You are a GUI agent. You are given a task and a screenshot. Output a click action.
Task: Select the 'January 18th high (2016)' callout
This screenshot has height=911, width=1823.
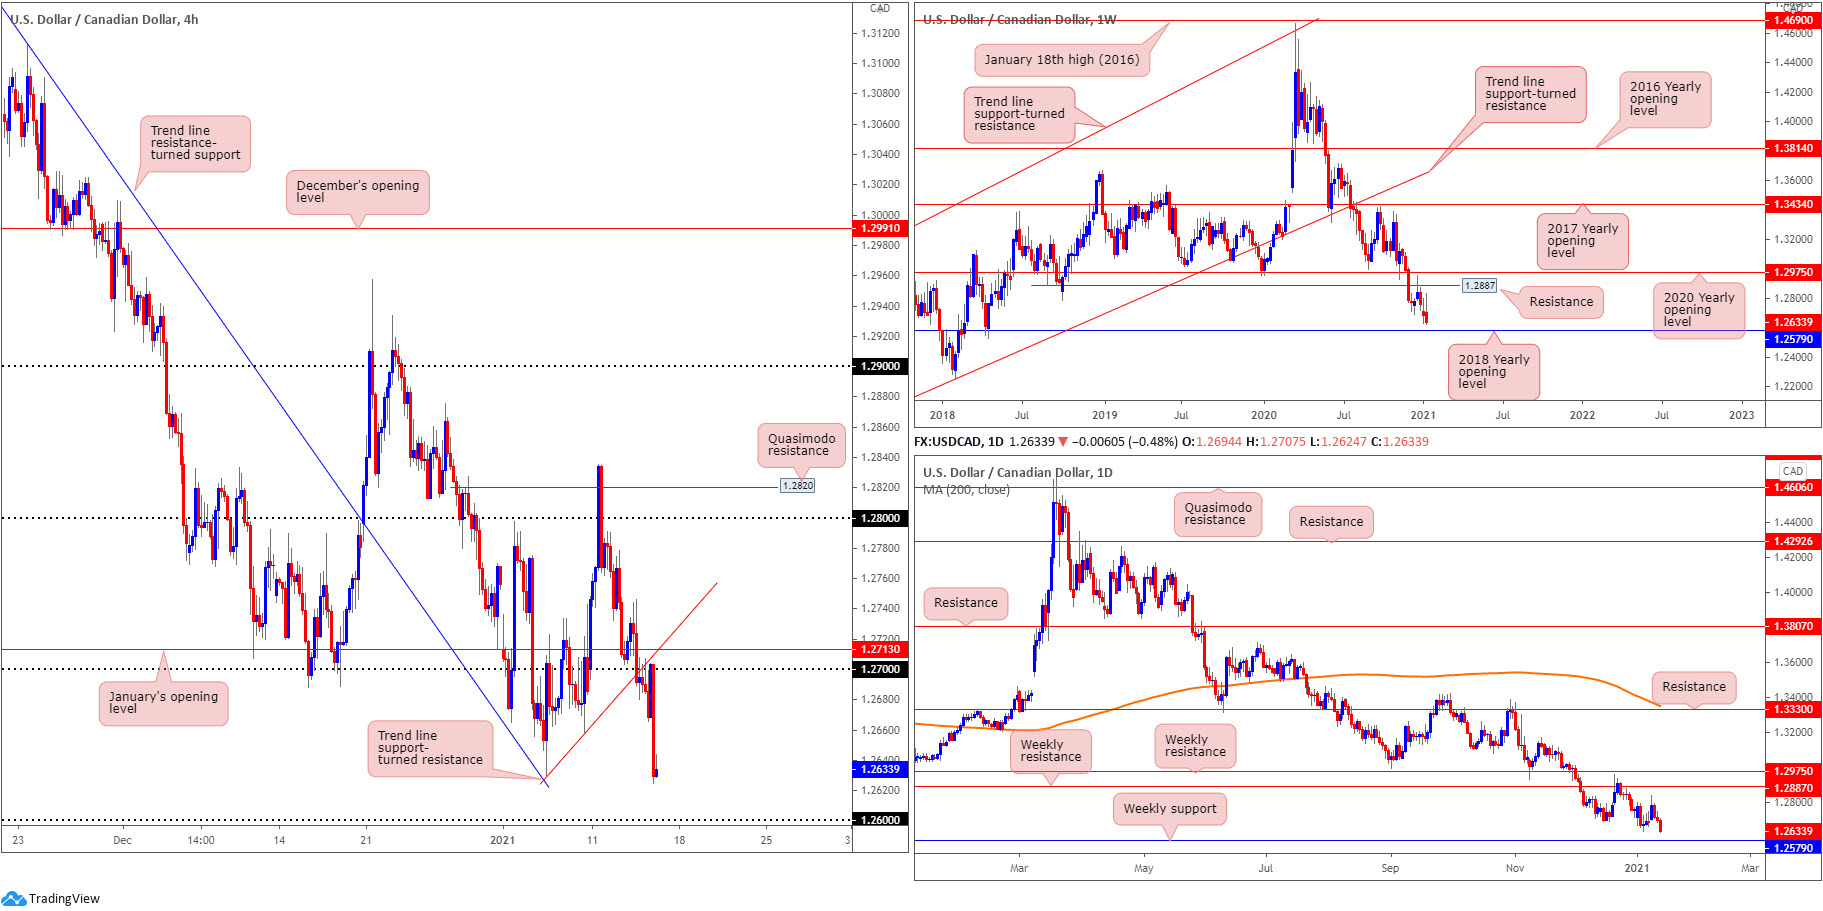(x=1061, y=60)
